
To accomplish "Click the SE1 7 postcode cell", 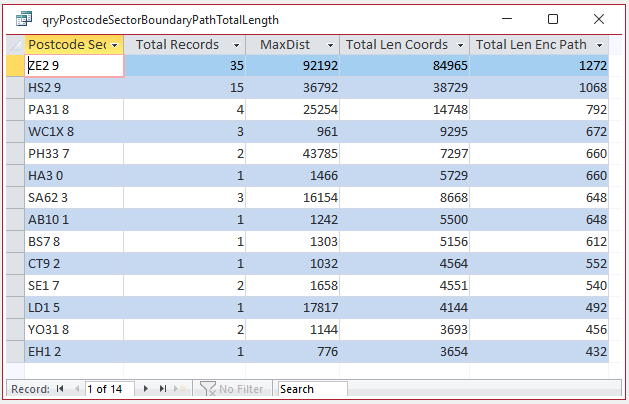I will pos(74,286).
